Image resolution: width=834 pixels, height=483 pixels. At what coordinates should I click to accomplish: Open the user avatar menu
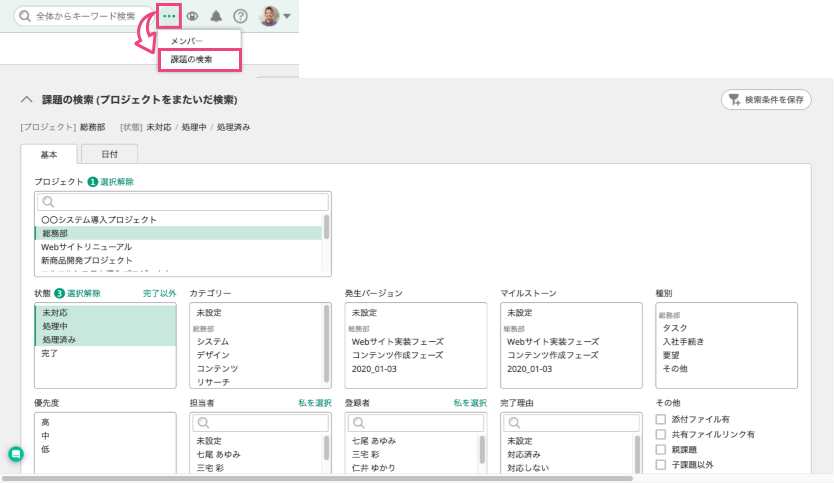click(274, 16)
